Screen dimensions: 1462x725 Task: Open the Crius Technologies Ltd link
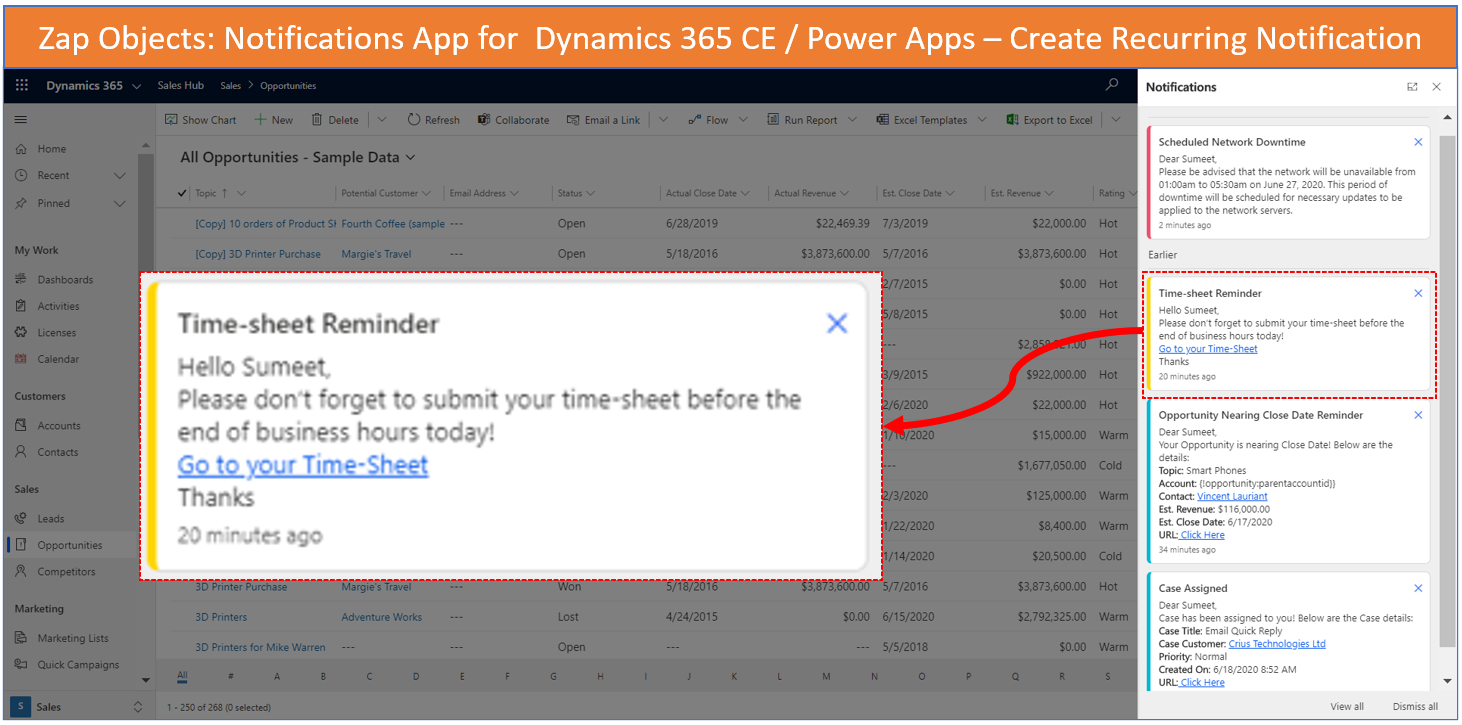coord(1277,644)
